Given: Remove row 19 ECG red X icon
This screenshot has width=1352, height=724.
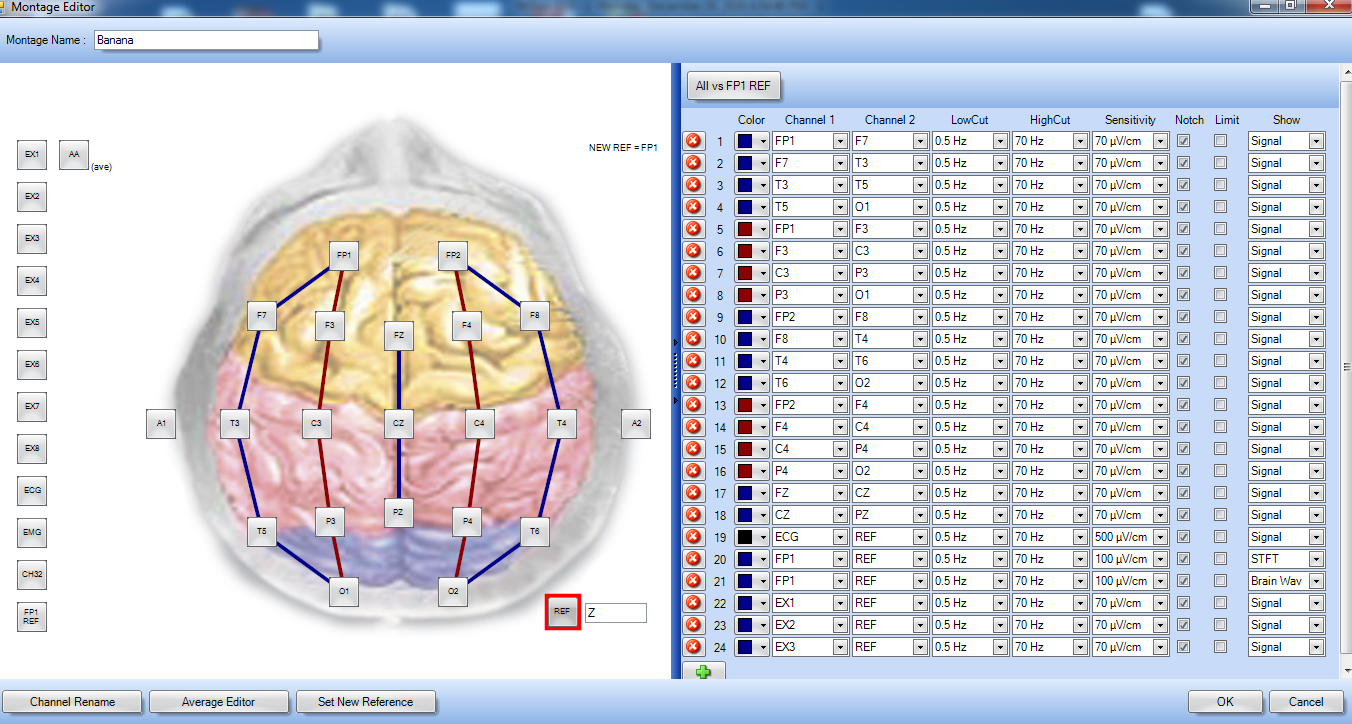Looking at the screenshot, I should point(693,537).
